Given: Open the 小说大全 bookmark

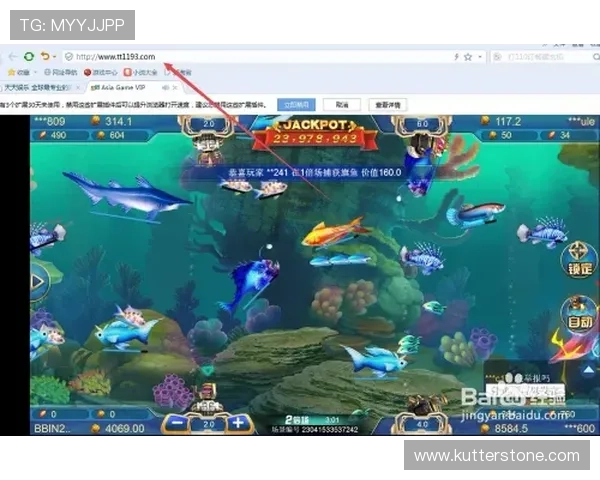Looking at the screenshot, I should coord(140,72).
